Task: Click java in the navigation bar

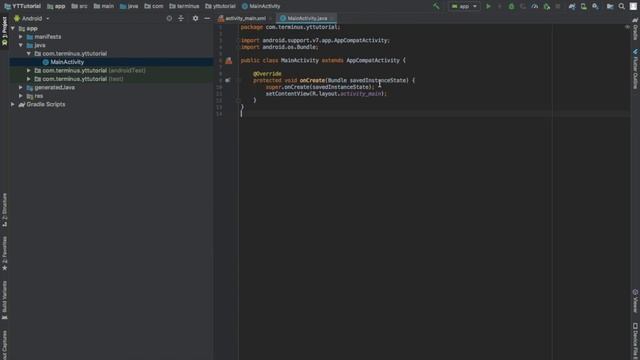Action: [129, 6]
